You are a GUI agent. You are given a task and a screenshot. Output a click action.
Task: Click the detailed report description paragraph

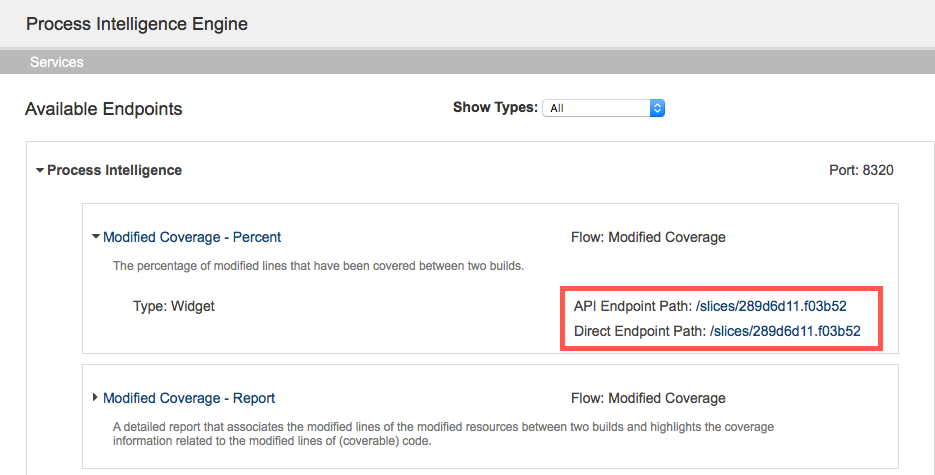(443, 434)
